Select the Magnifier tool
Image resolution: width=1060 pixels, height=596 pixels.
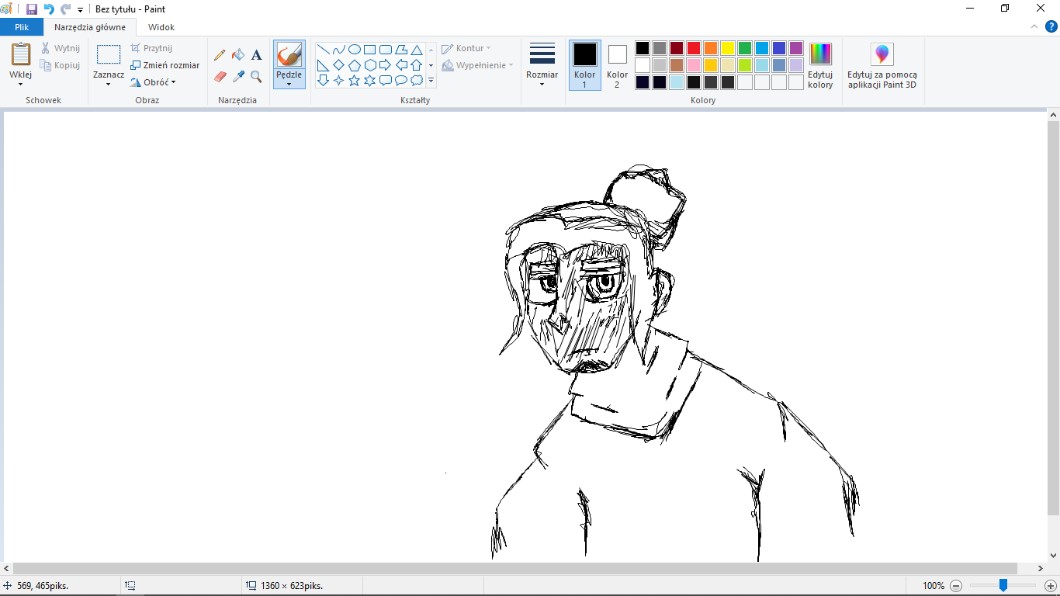pos(256,76)
